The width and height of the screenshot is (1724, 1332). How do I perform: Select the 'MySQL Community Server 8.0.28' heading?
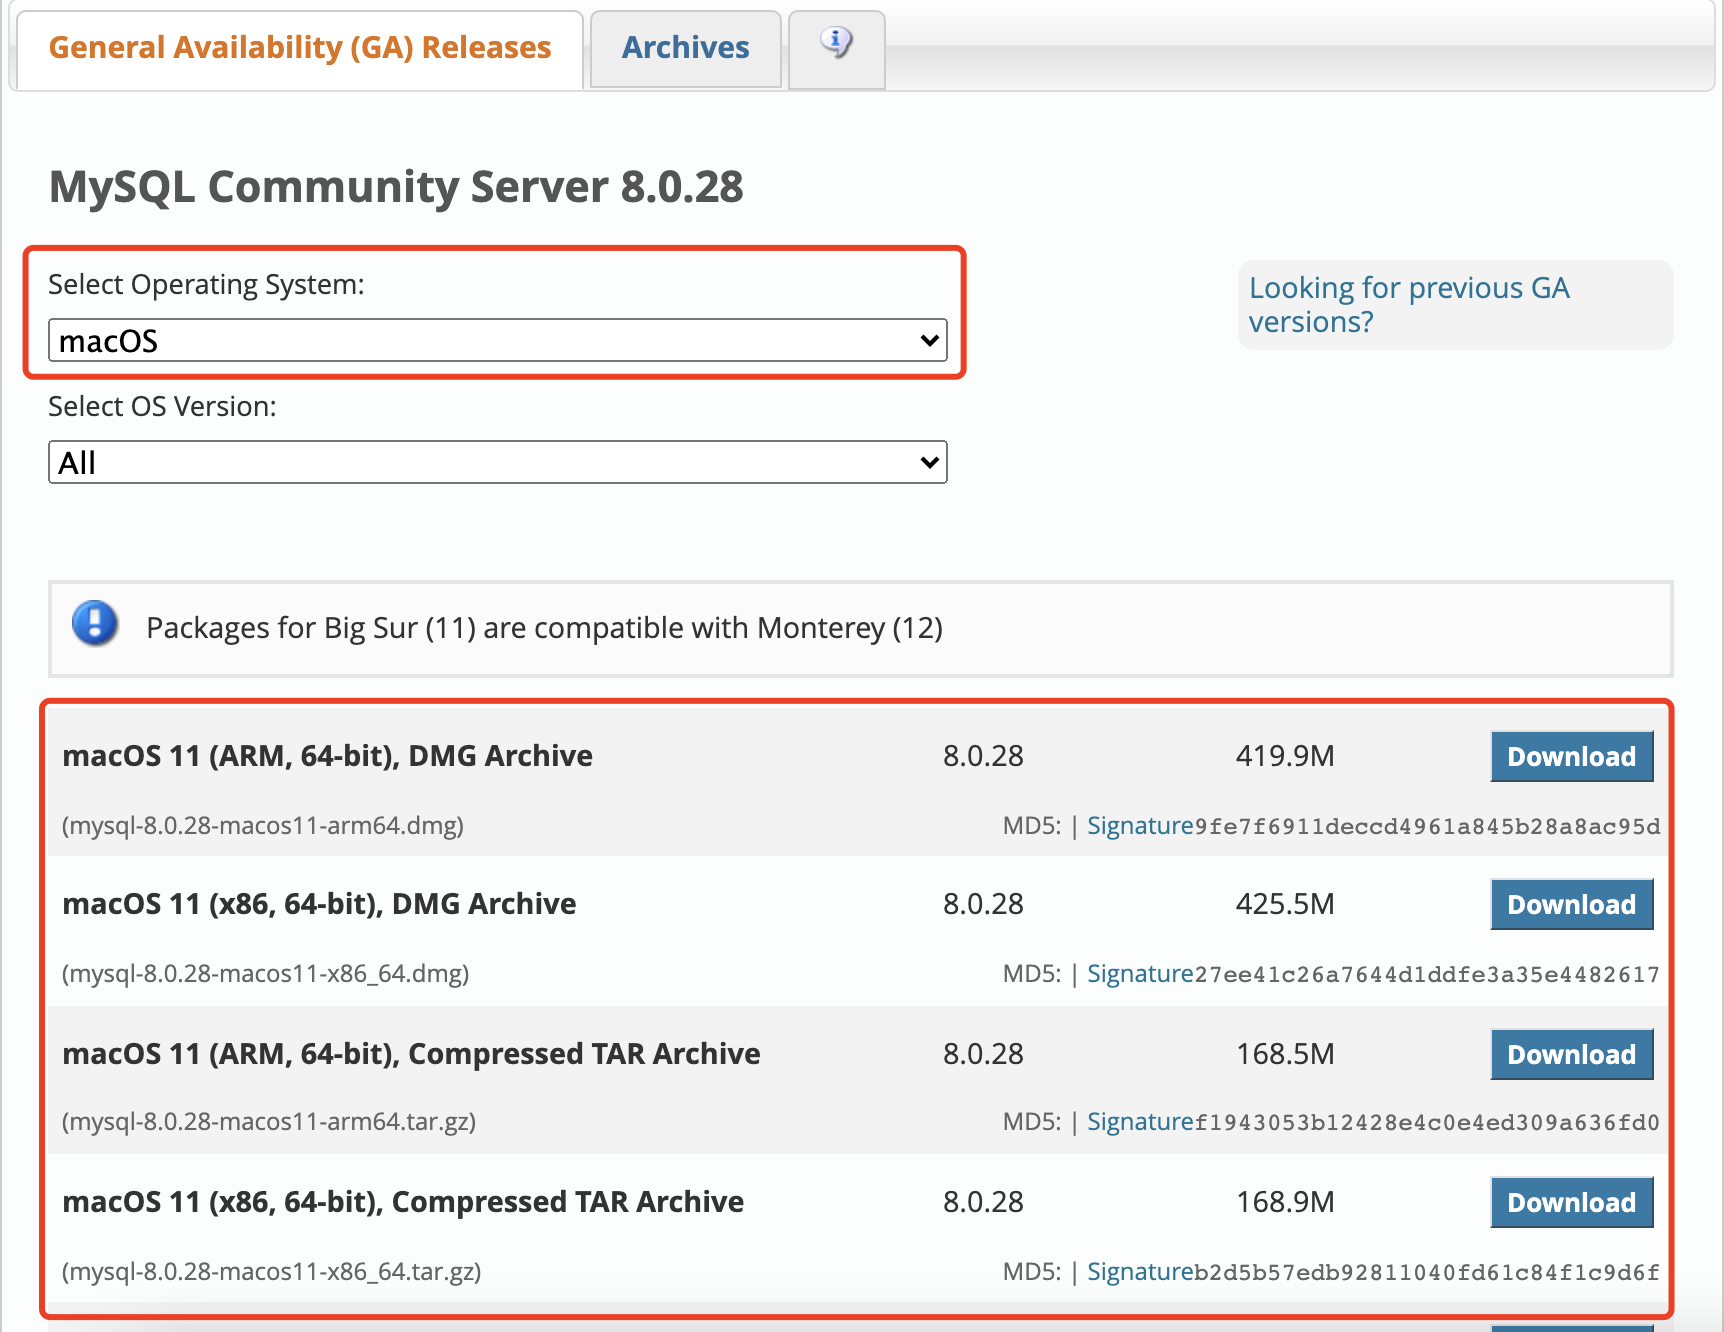396,187
